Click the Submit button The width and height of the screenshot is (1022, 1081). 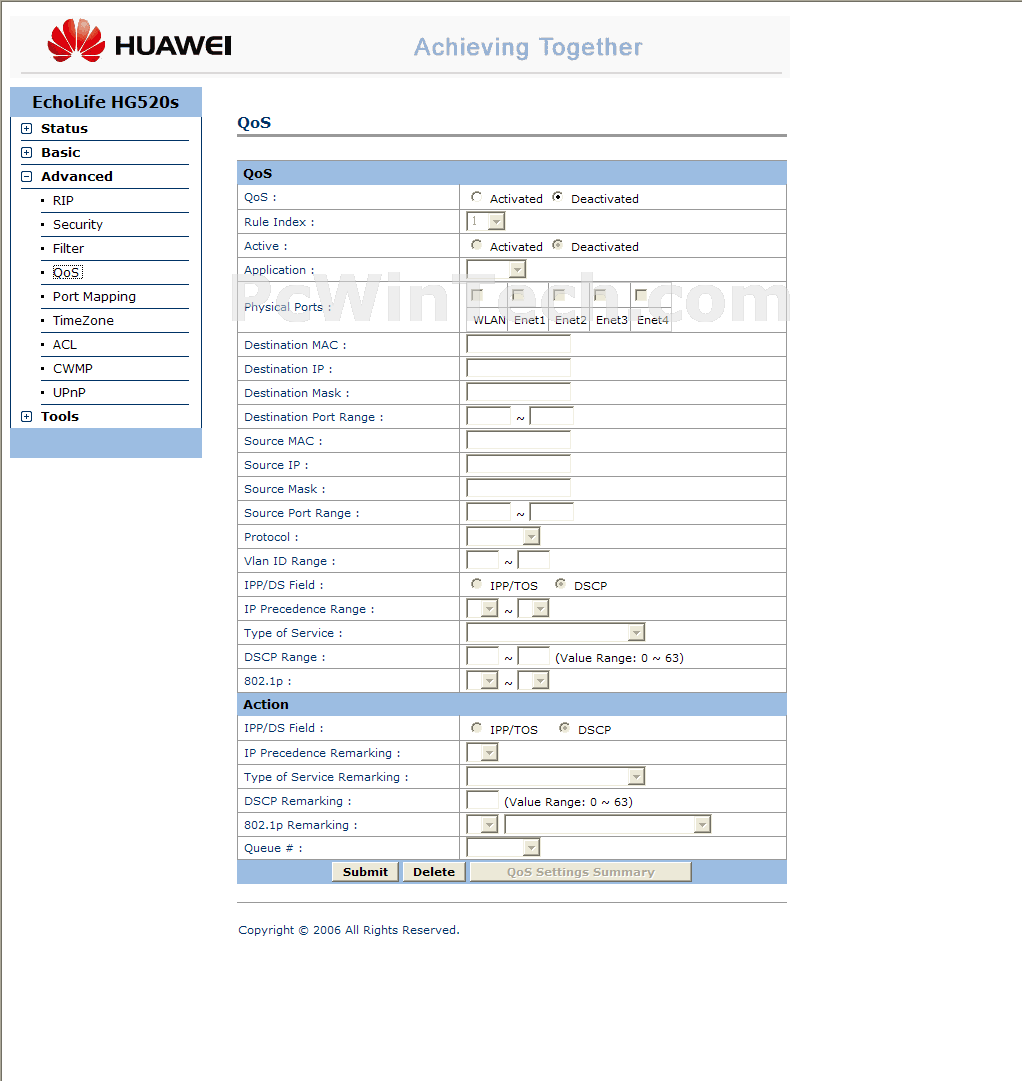click(365, 872)
